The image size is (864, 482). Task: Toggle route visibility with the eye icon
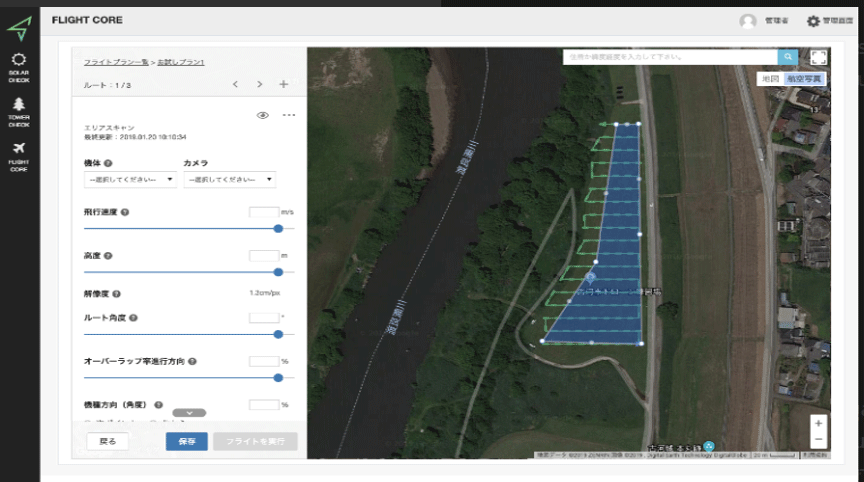[x=263, y=115]
